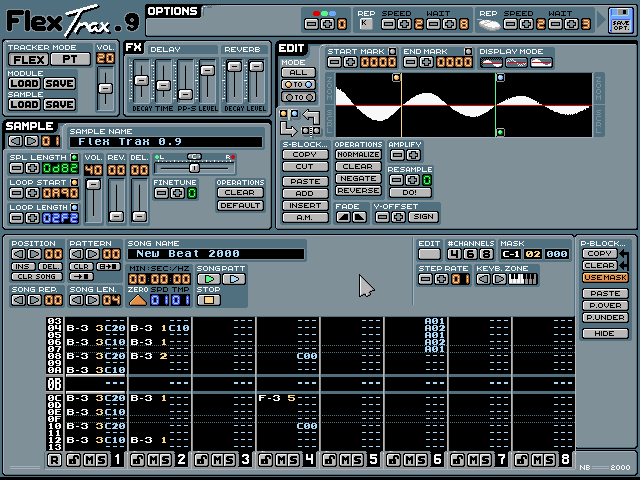The image size is (640, 480).
Task: Decrease End Mark with the minus button
Action: (x=410, y=62)
